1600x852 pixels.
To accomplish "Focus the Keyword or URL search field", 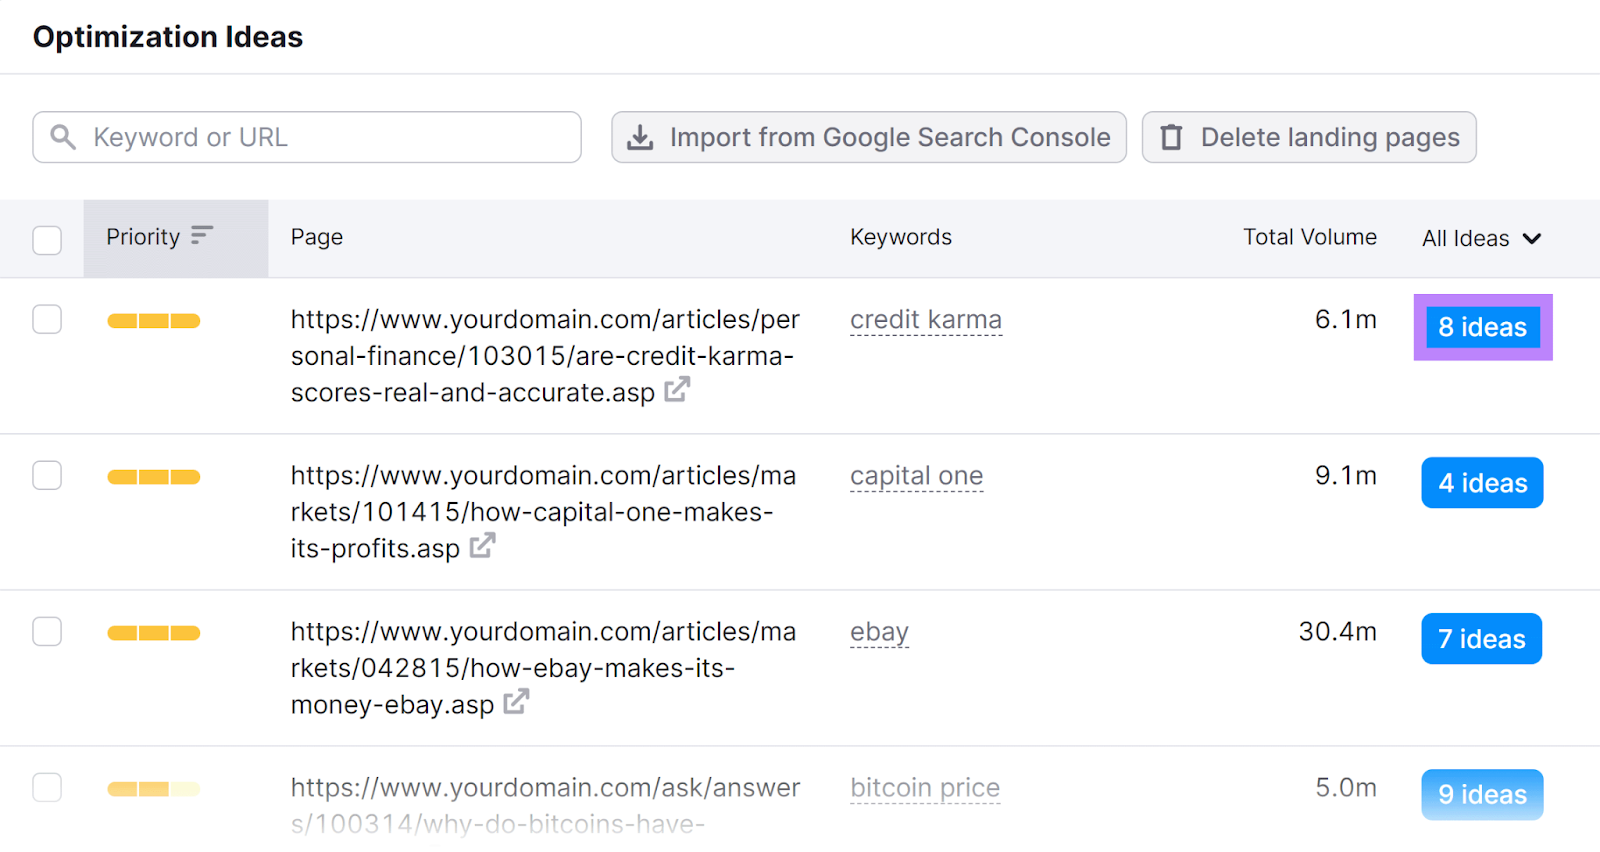I will (330, 137).
